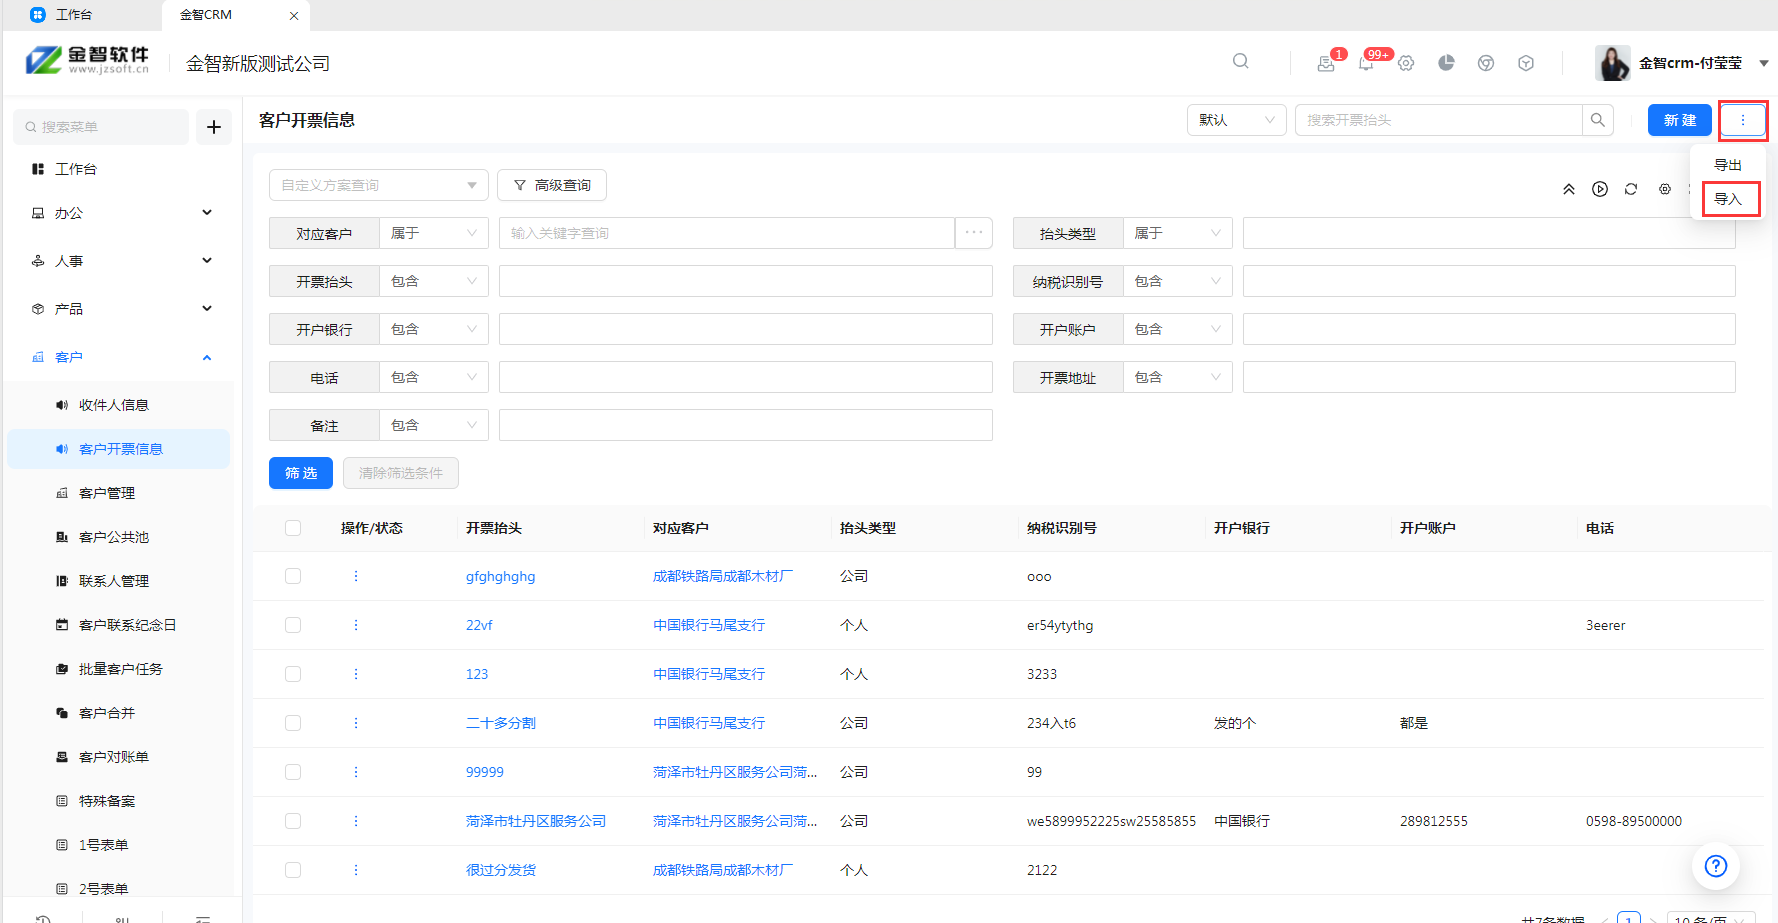Open row actions dots for 99999
Screen dimensions: 1778x923
tap(356, 772)
